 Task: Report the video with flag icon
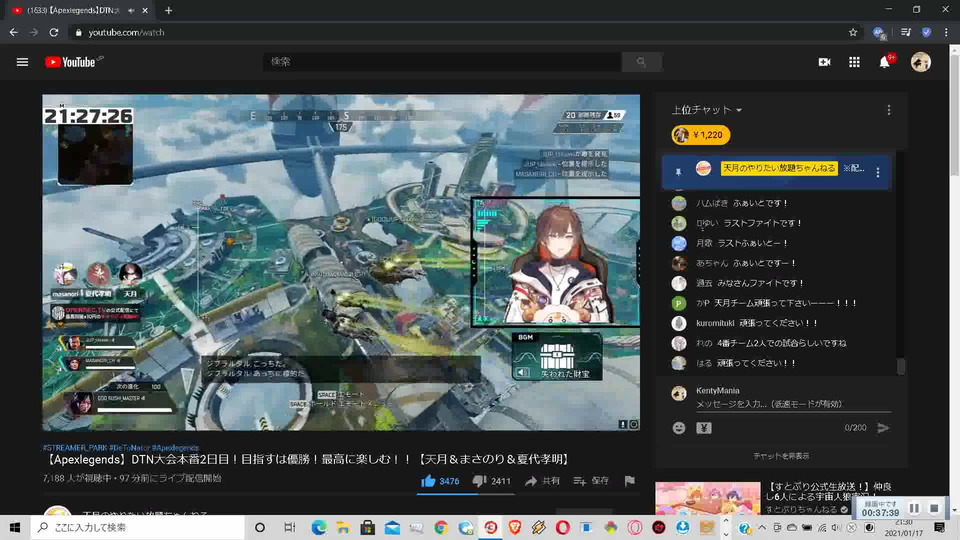(x=629, y=481)
